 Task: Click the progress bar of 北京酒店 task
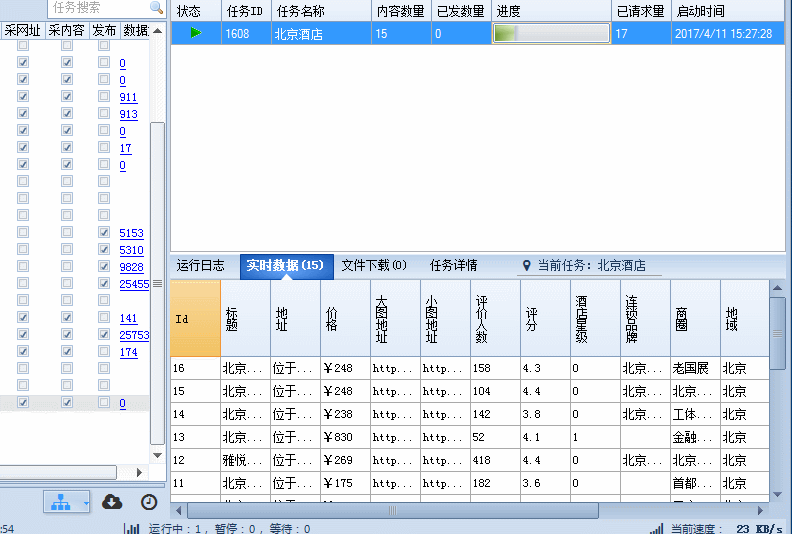tap(551, 33)
